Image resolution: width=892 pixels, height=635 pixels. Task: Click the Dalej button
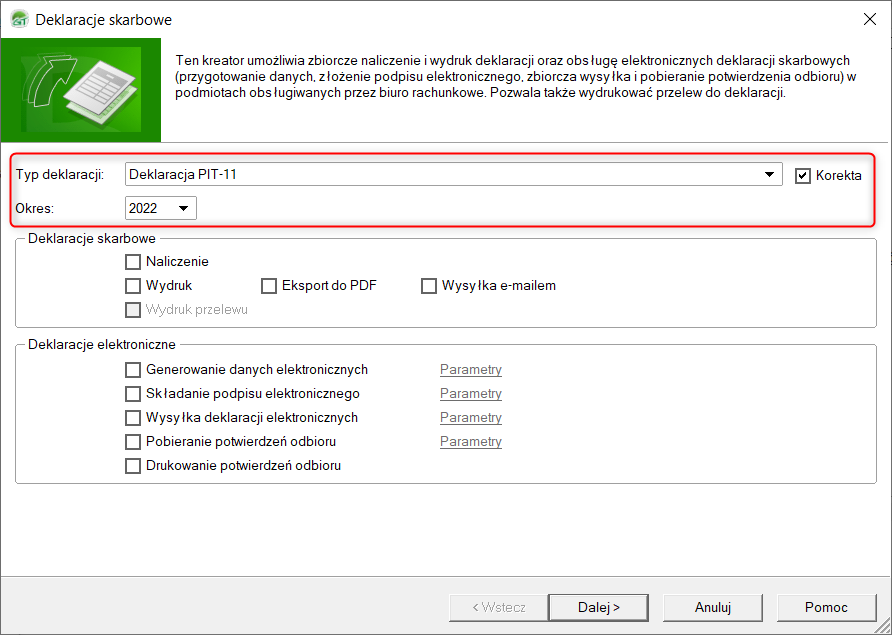coord(598,608)
